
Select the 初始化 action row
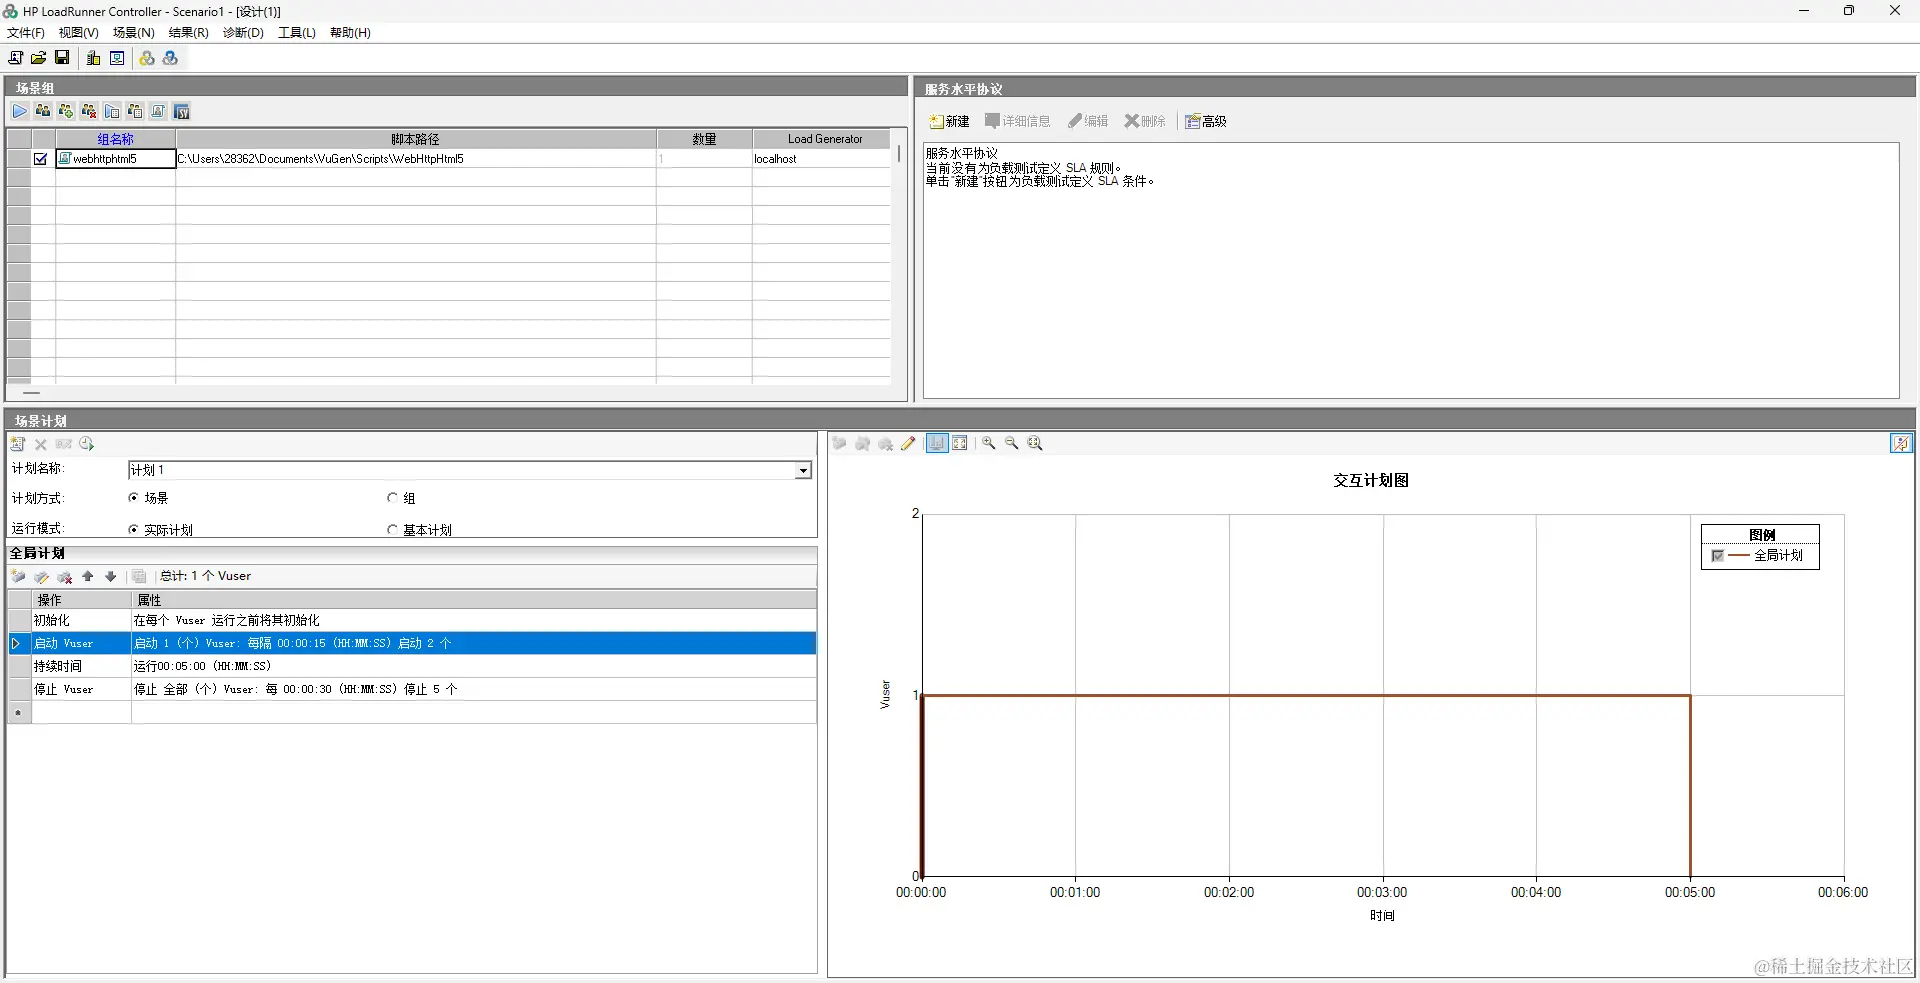tap(412, 621)
